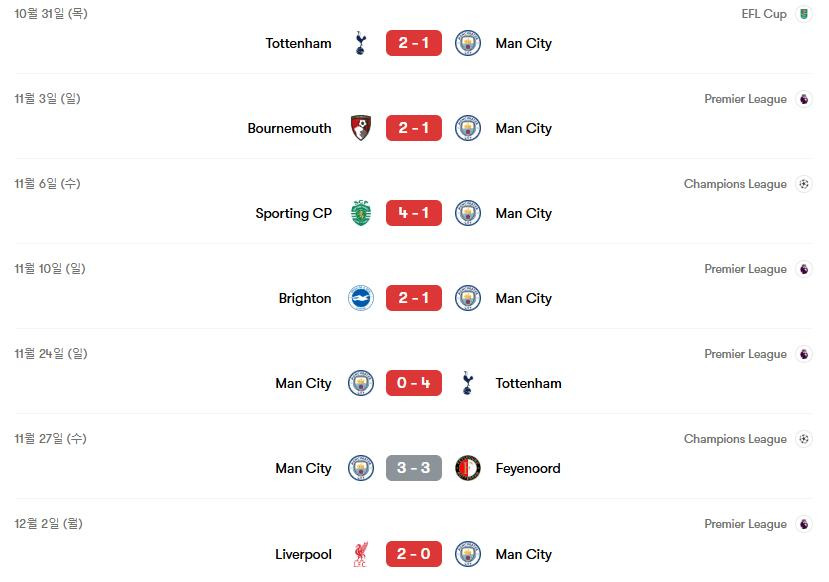This screenshot has width=829, height=582.
Task: Click Man City crest beside Feyenoord score
Action: click(361, 468)
